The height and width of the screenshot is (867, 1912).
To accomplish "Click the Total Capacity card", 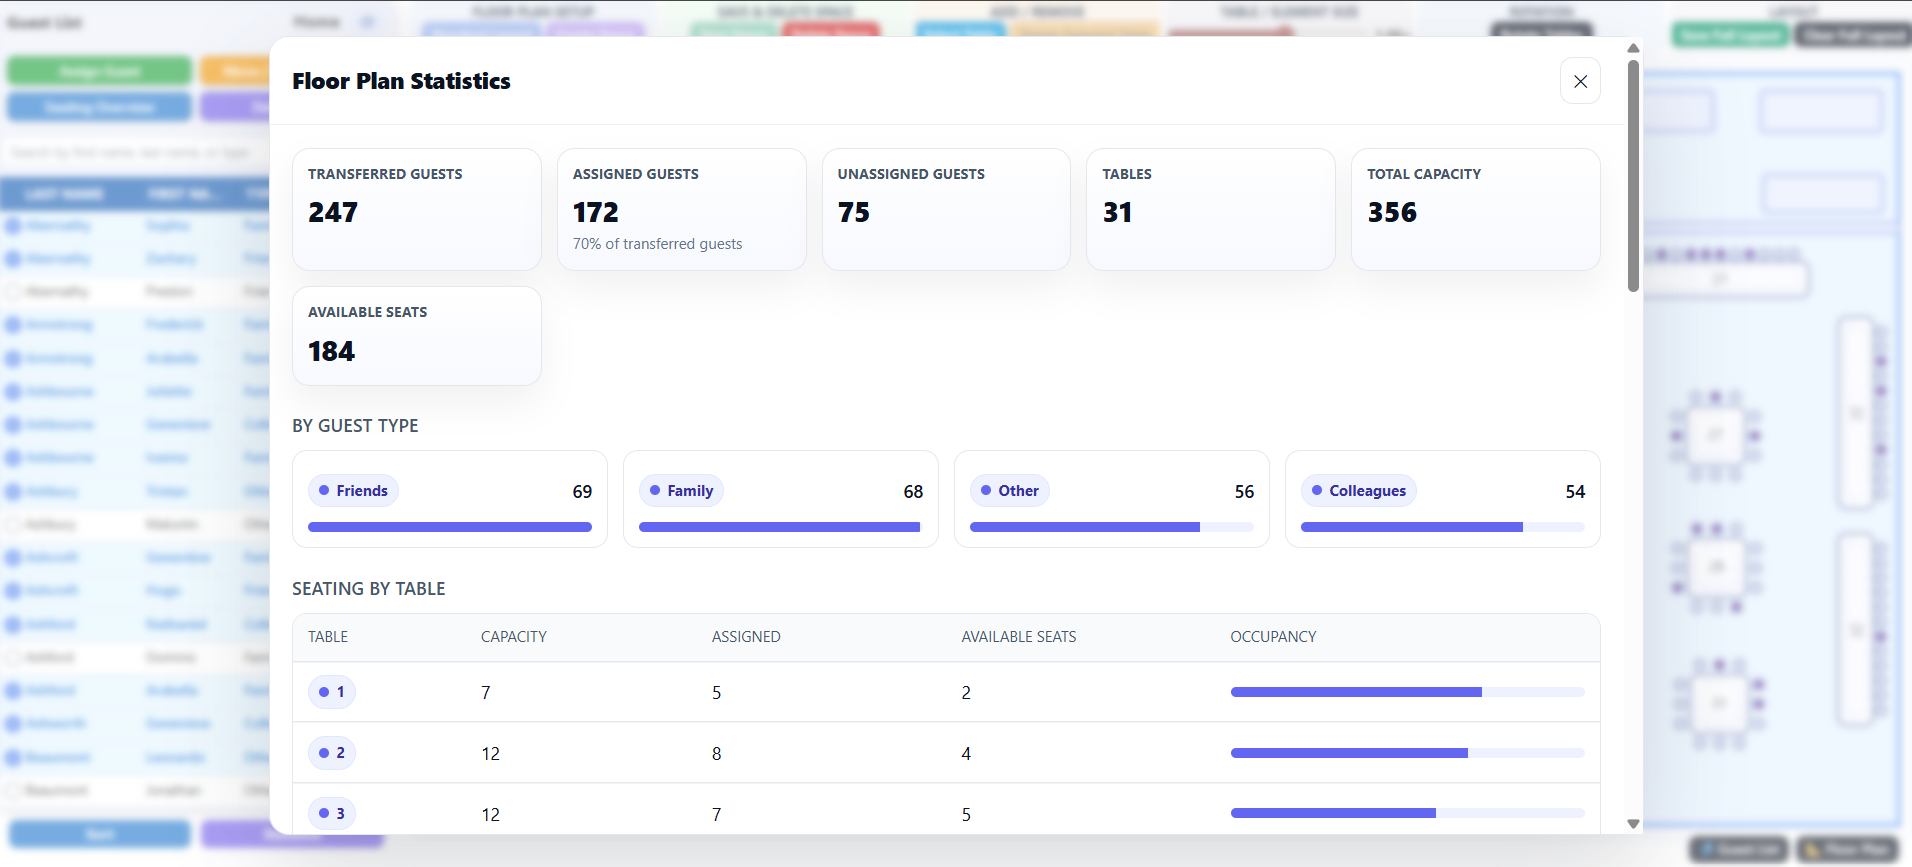I will 1475,209.
